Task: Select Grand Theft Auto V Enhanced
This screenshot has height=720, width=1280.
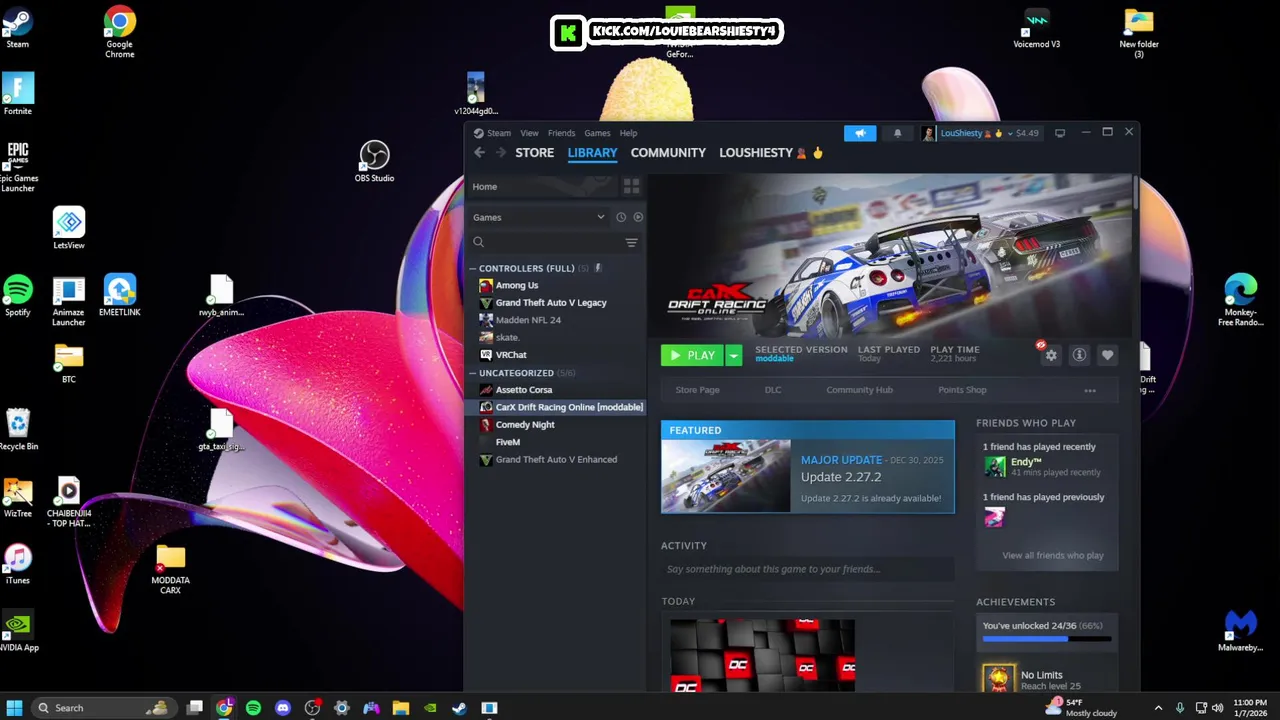Action: pyautogui.click(x=555, y=460)
